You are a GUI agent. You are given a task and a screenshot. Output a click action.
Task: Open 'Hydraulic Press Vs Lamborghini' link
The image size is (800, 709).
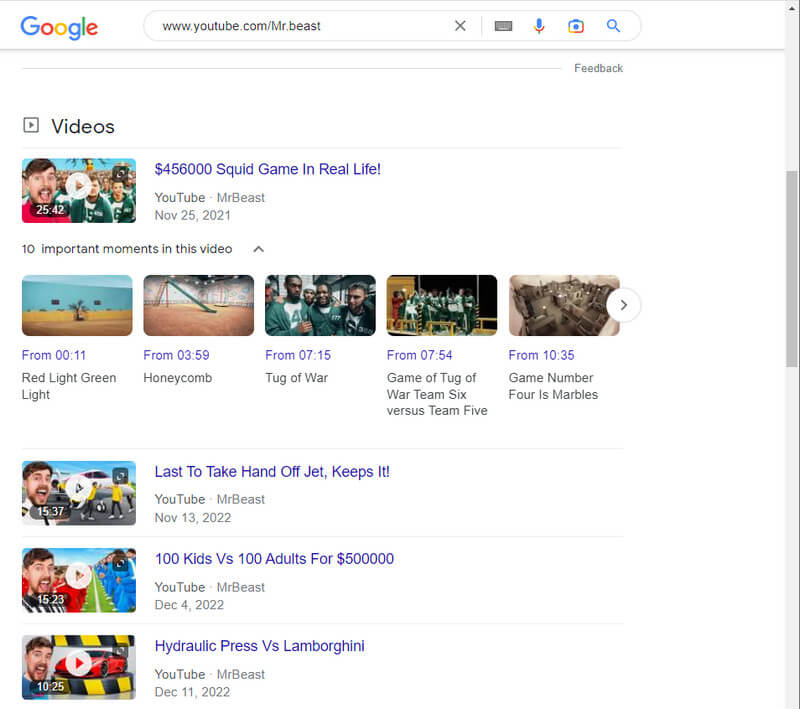[x=259, y=646]
